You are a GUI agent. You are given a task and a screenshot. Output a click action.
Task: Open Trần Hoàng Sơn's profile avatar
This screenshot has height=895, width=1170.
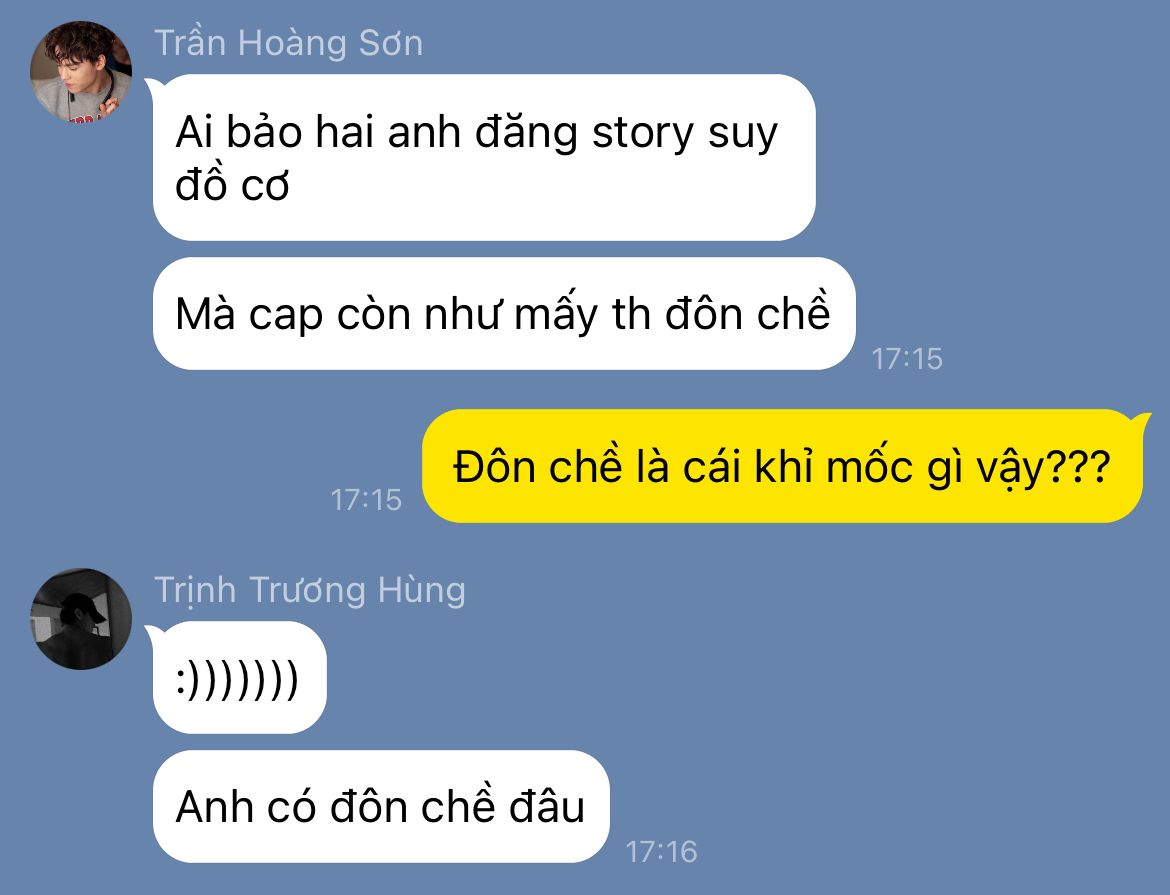pos(81,72)
